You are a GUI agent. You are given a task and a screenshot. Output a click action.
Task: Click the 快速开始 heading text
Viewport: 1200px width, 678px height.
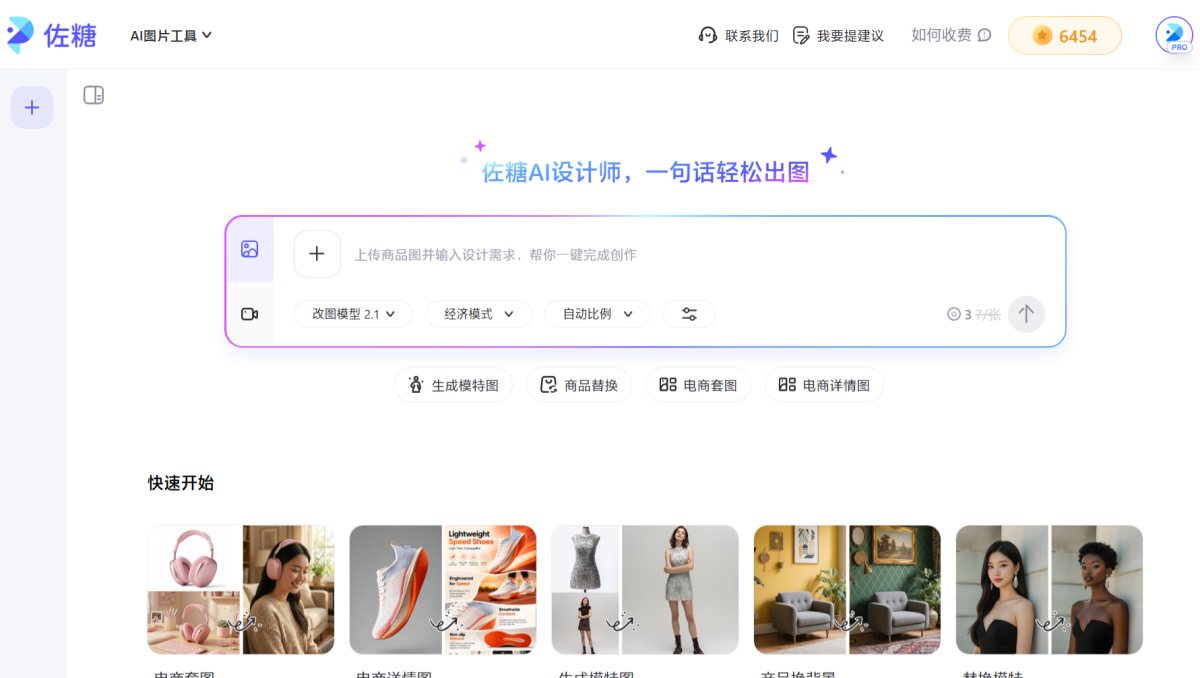click(181, 483)
